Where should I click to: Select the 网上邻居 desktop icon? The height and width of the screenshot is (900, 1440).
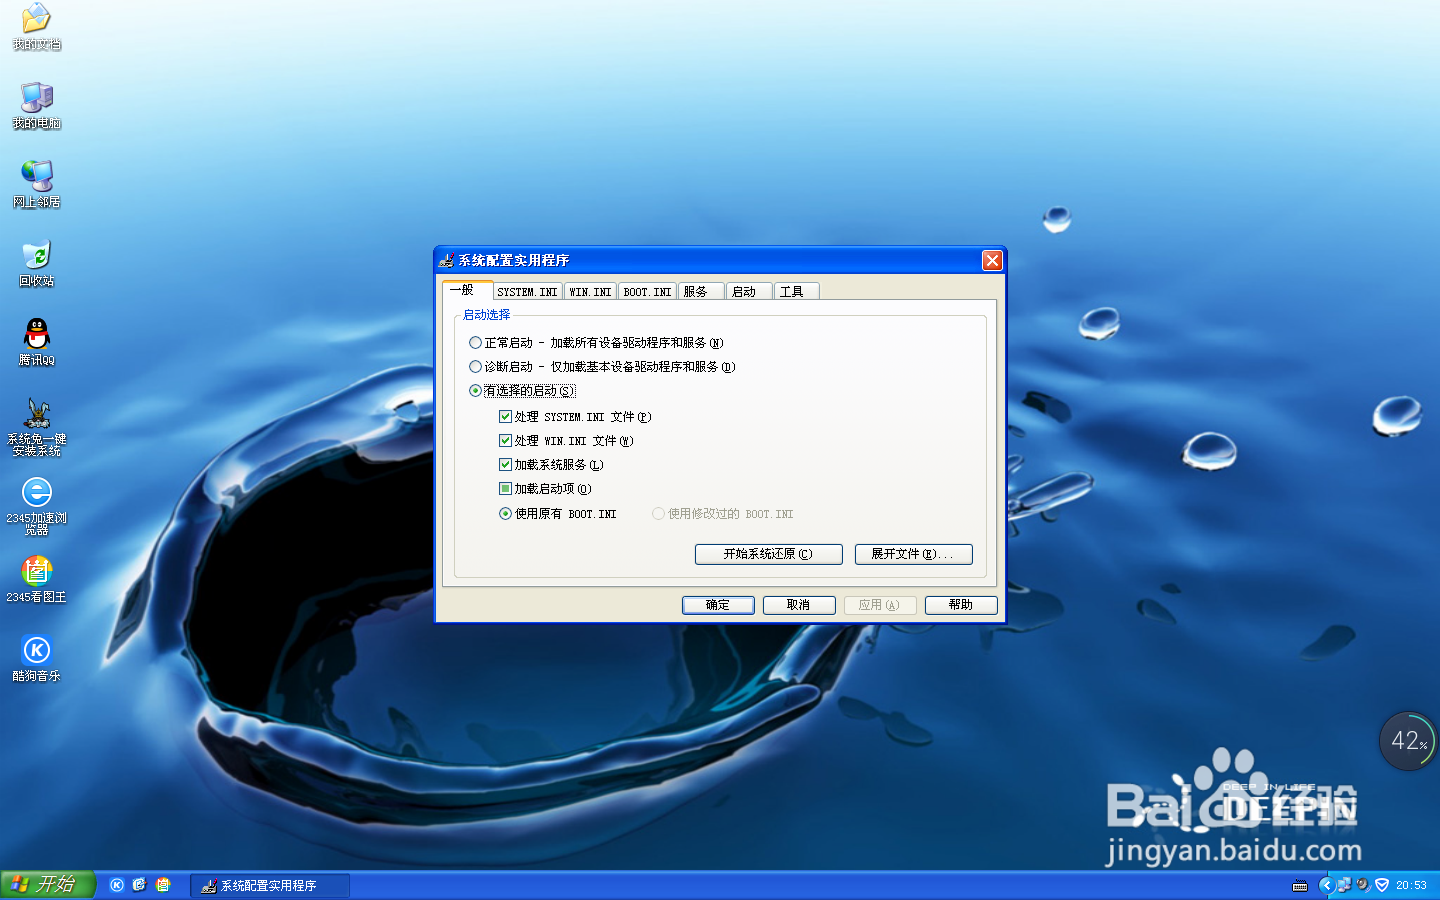coord(37,184)
